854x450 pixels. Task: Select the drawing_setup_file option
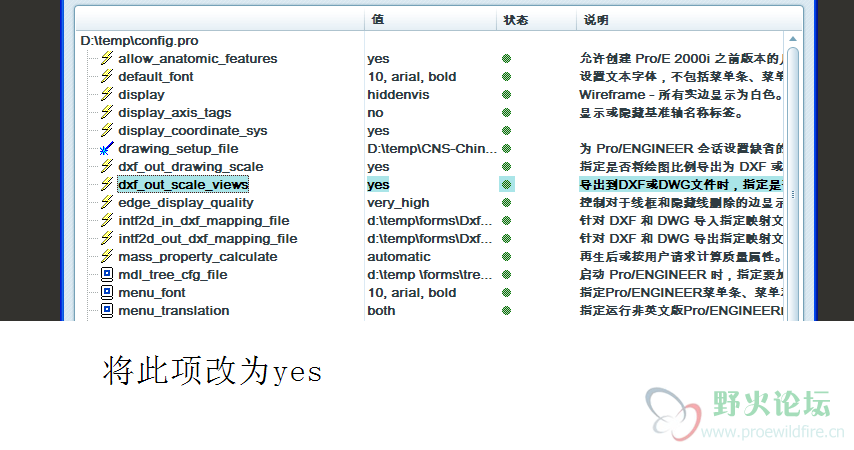click(178, 148)
